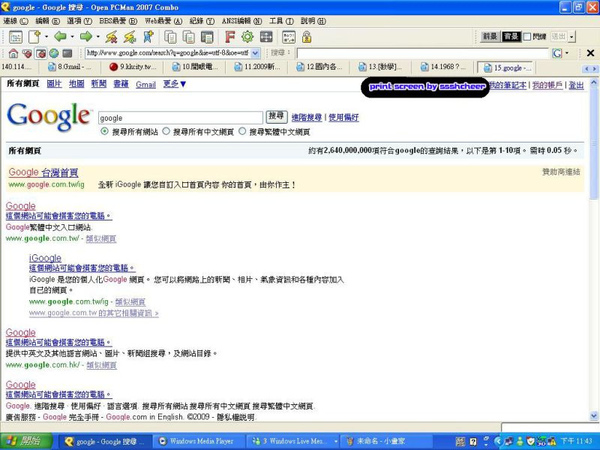Select the search all Chinese pages radio button
The width and height of the screenshot is (600, 450).
[166, 131]
